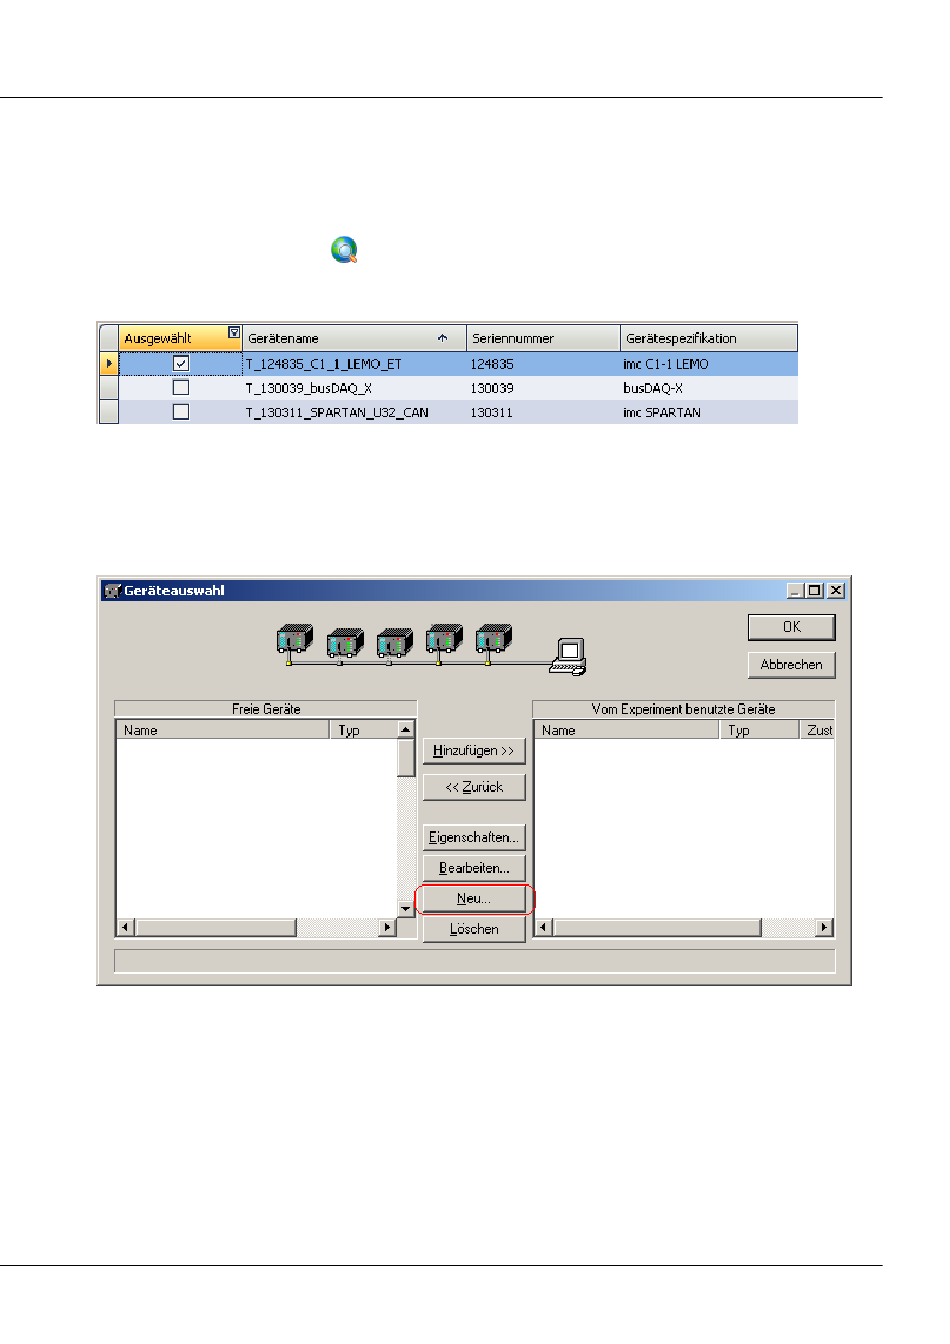This screenshot has width=950, height=1344.
Task: Click the filter icon in Ausgewählt header
Action: [234, 333]
